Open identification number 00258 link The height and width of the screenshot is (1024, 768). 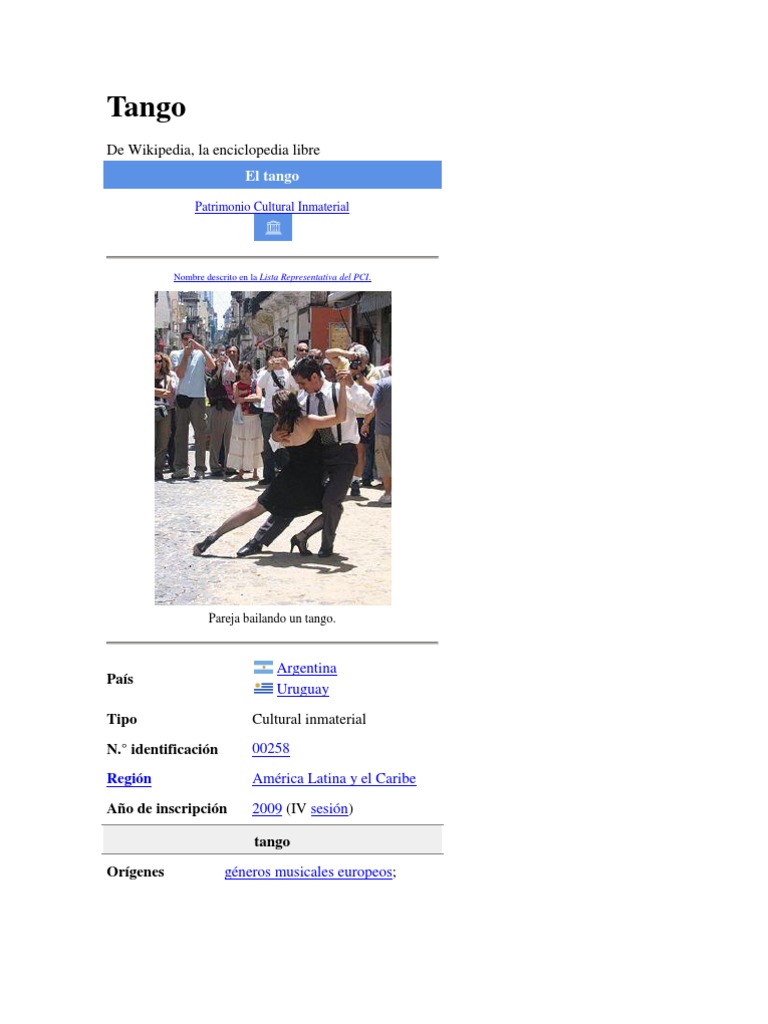click(270, 748)
